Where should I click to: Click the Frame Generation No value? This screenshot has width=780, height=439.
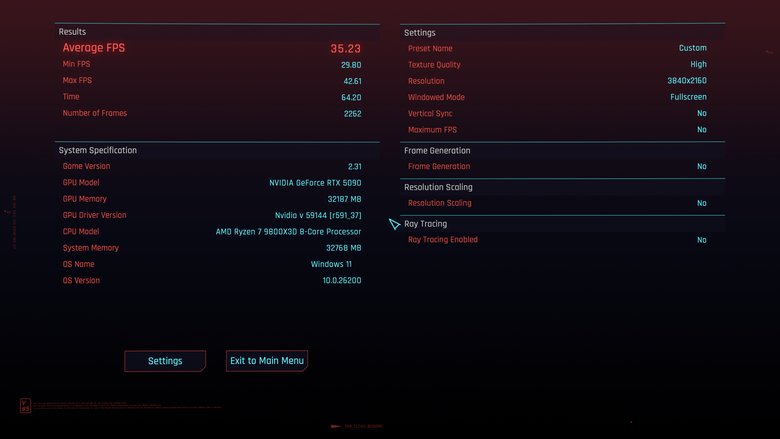tap(701, 167)
